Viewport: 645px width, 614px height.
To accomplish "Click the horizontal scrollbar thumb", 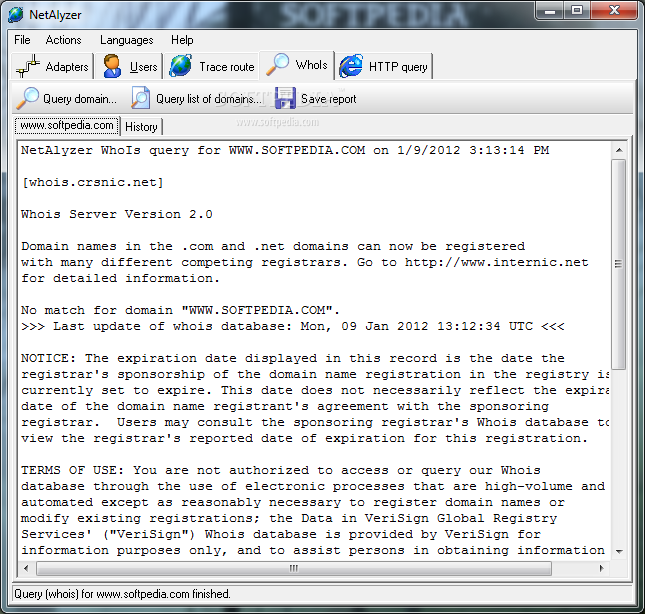I will [x=294, y=568].
